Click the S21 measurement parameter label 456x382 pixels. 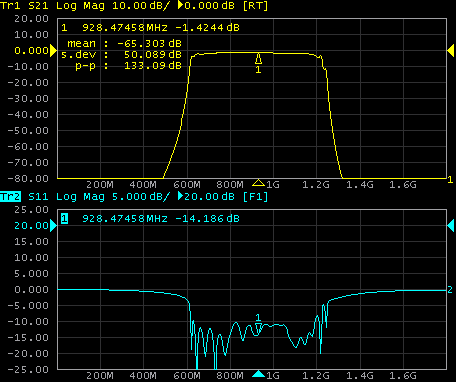[39, 5]
